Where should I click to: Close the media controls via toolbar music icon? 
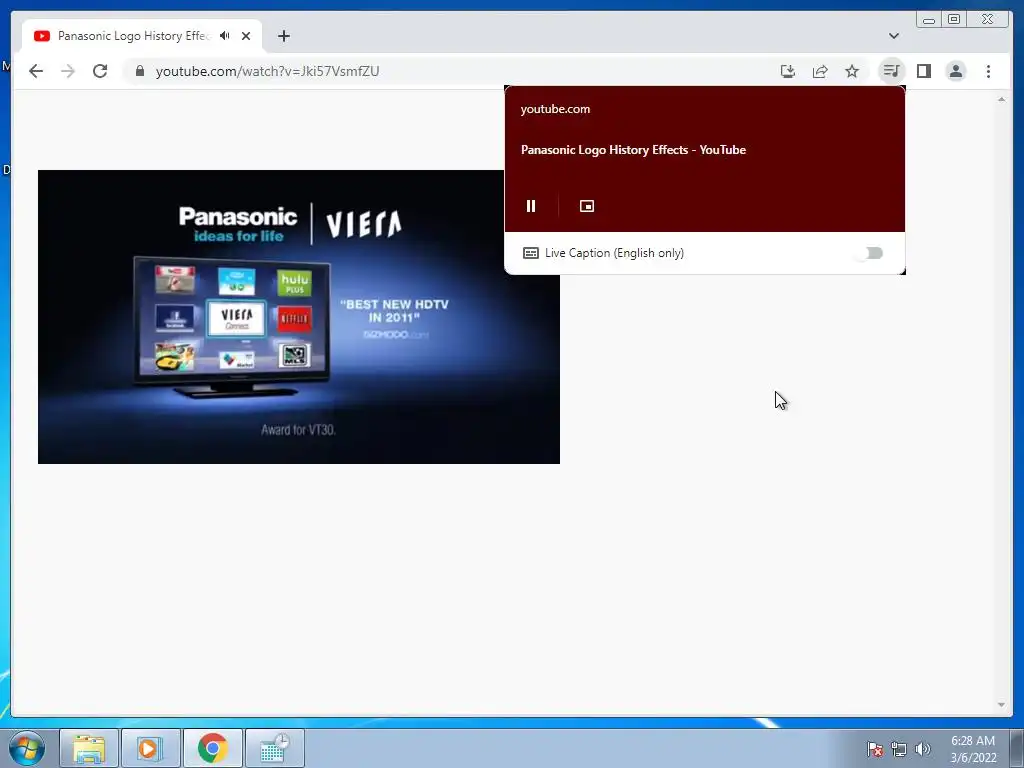(891, 71)
